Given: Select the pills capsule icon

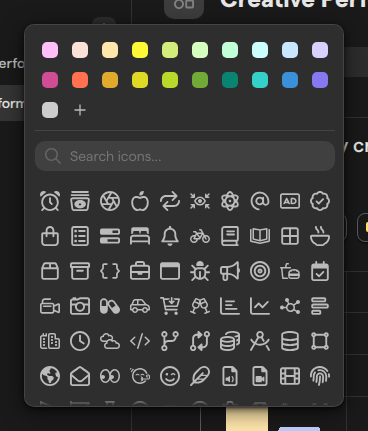Looking at the screenshot, I should 110,306.
